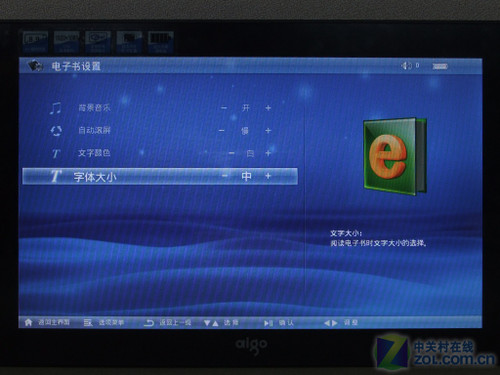Click the 字体大小 value 中
The image size is (500, 375).
(246, 176)
